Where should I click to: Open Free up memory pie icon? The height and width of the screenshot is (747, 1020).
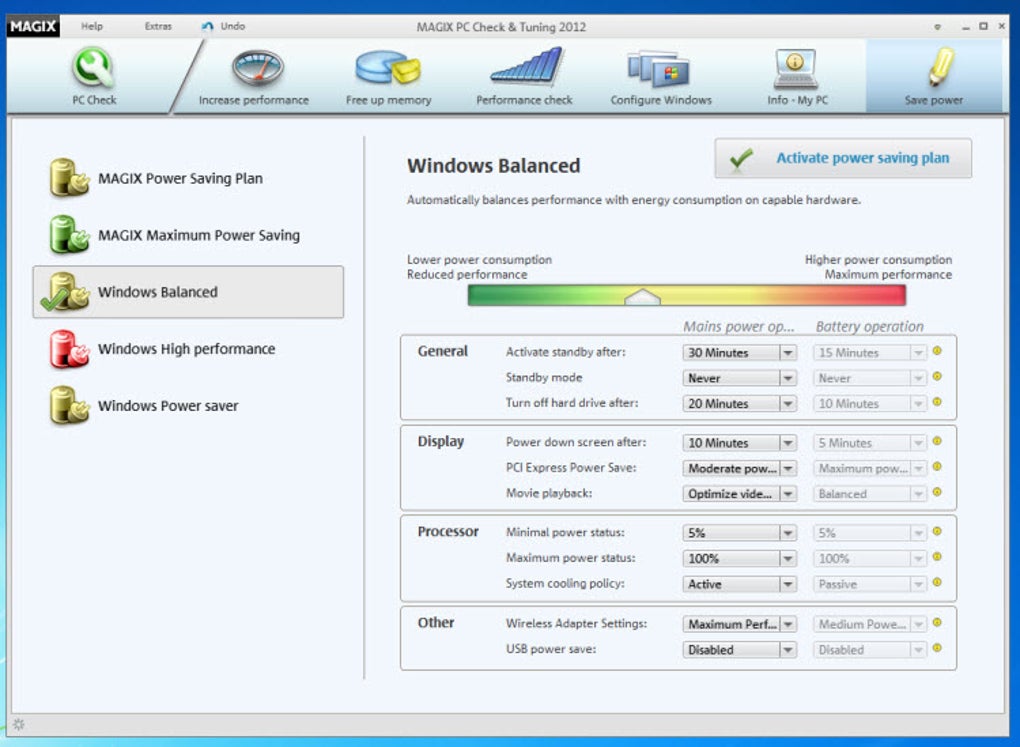(388, 67)
